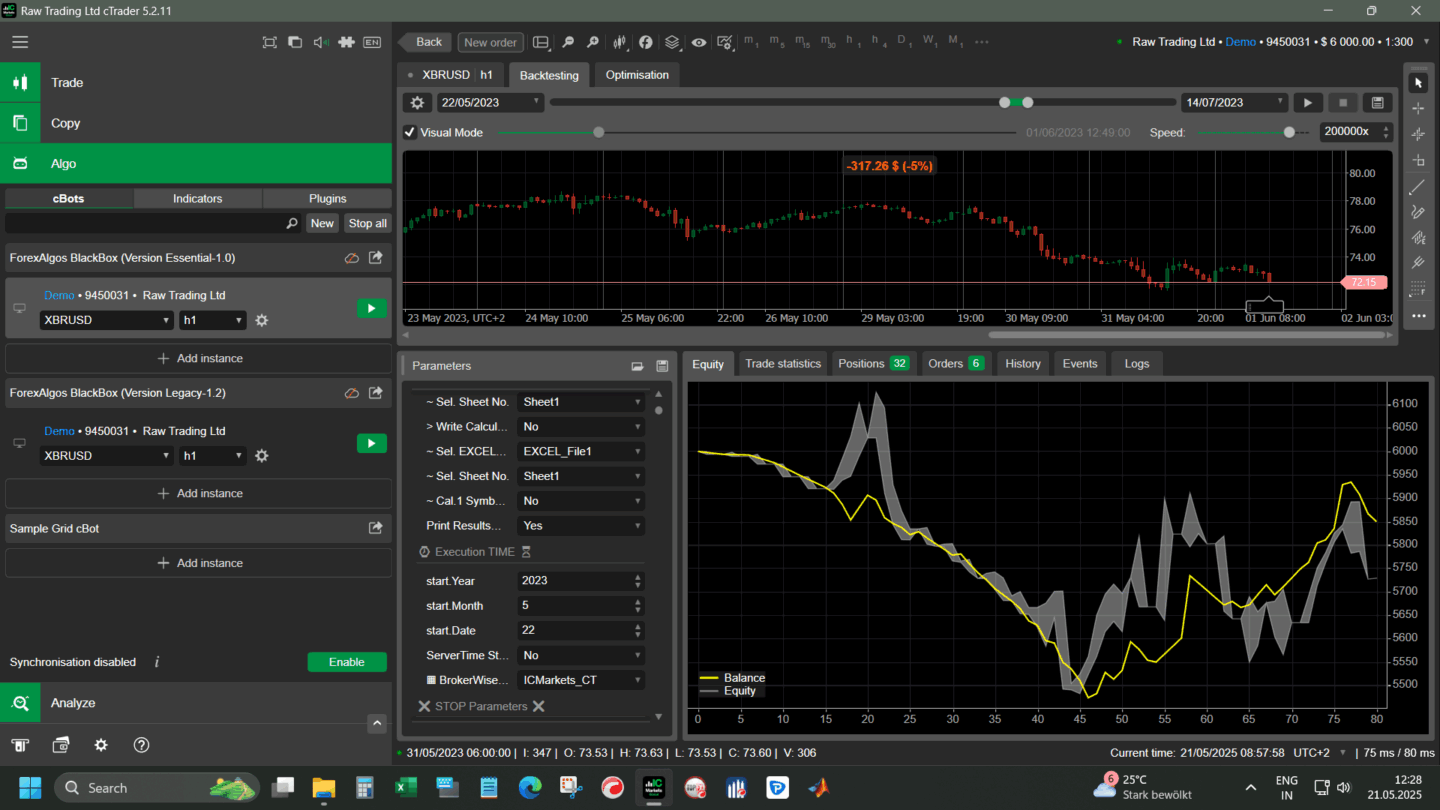Uncheck the Visual Mode checkbox
The height and width of the screenshot is (810, 1440).
(x=410, y=132)
